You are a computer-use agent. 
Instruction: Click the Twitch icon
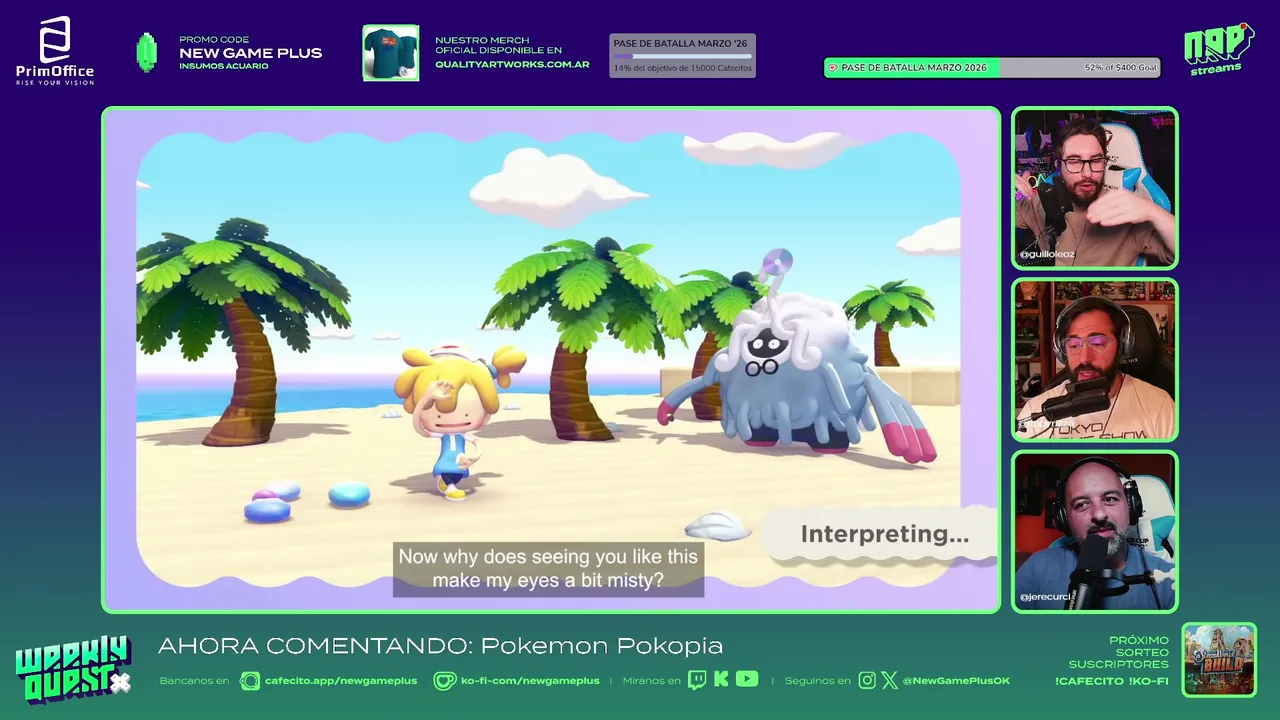click(x=696, y=680)
